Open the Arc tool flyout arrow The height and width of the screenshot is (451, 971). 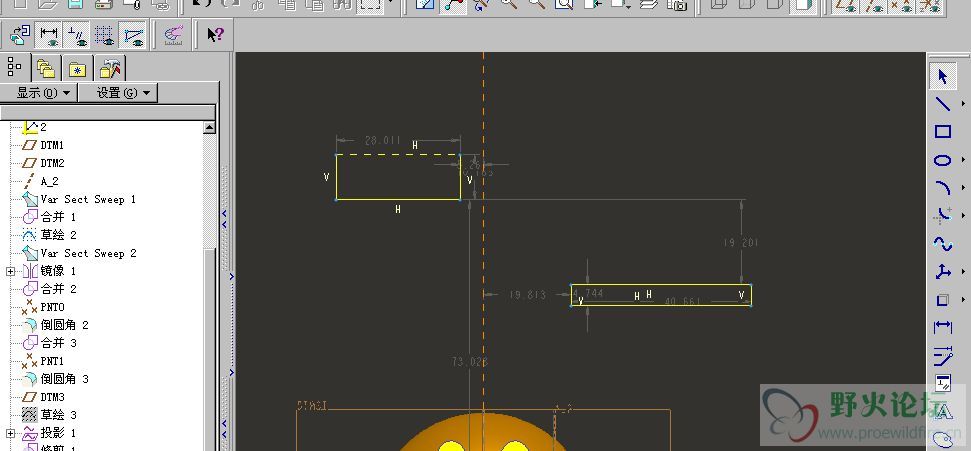tap(962, 188)
